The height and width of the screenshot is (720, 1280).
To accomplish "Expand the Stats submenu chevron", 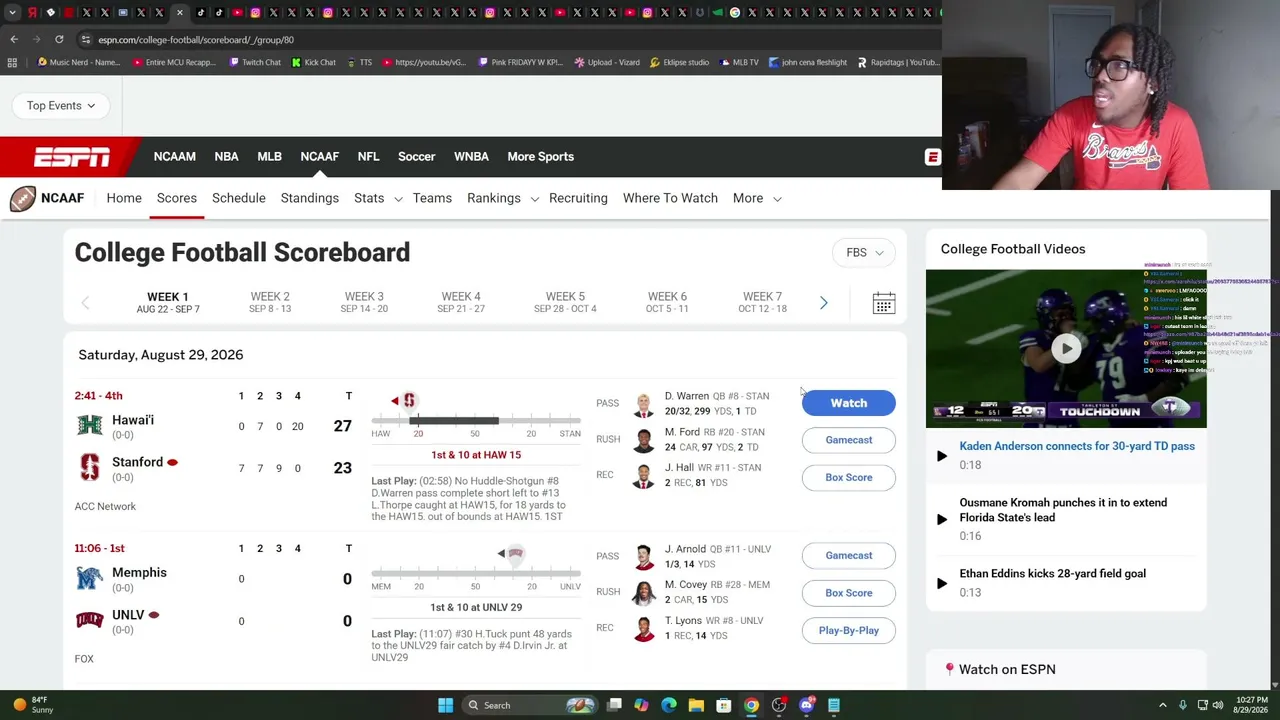I will (x=398, y=199).
